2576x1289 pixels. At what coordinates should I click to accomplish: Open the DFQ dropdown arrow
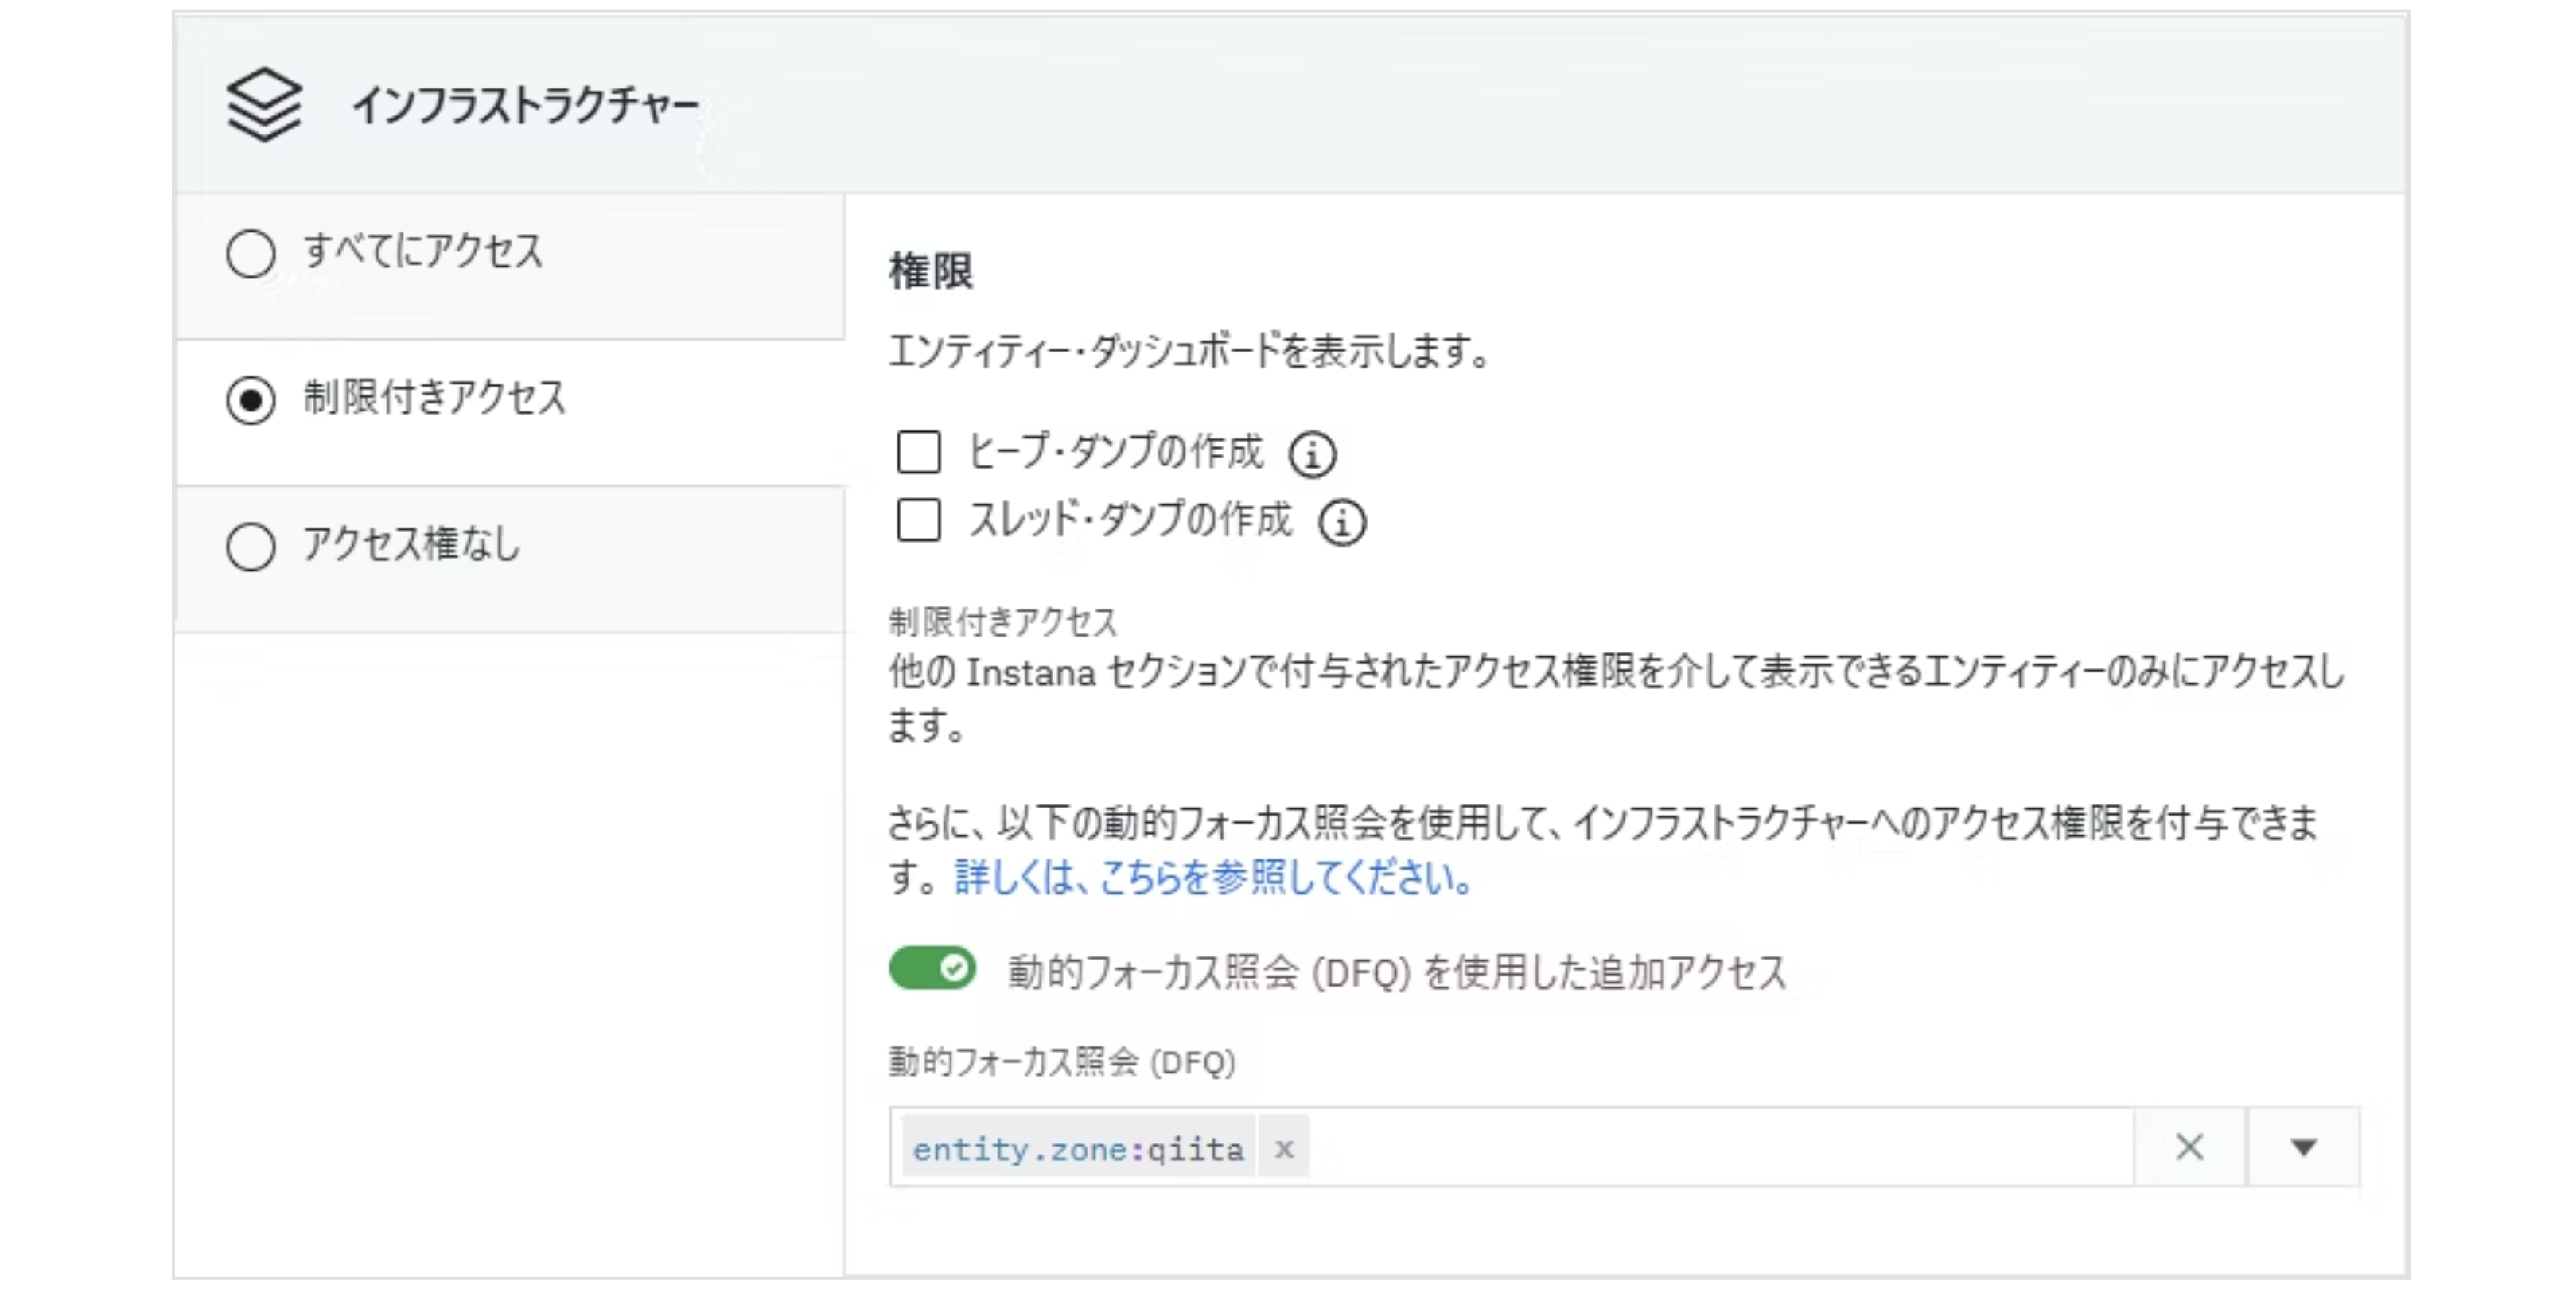click(2303, 1147)
